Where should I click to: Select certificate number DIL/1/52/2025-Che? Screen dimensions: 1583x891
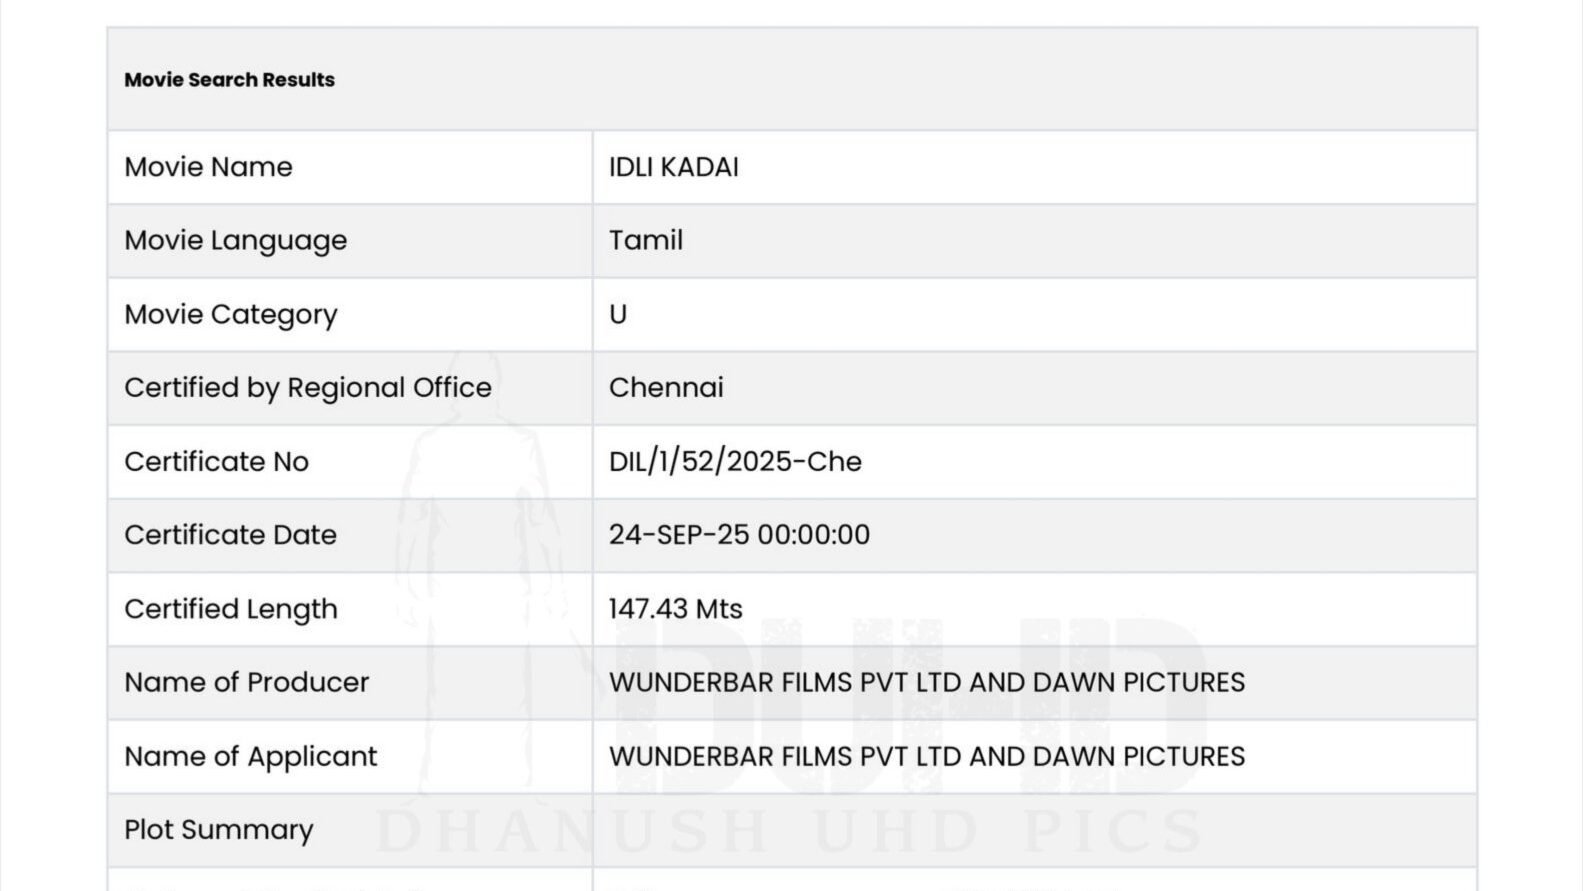click(735, 461)
